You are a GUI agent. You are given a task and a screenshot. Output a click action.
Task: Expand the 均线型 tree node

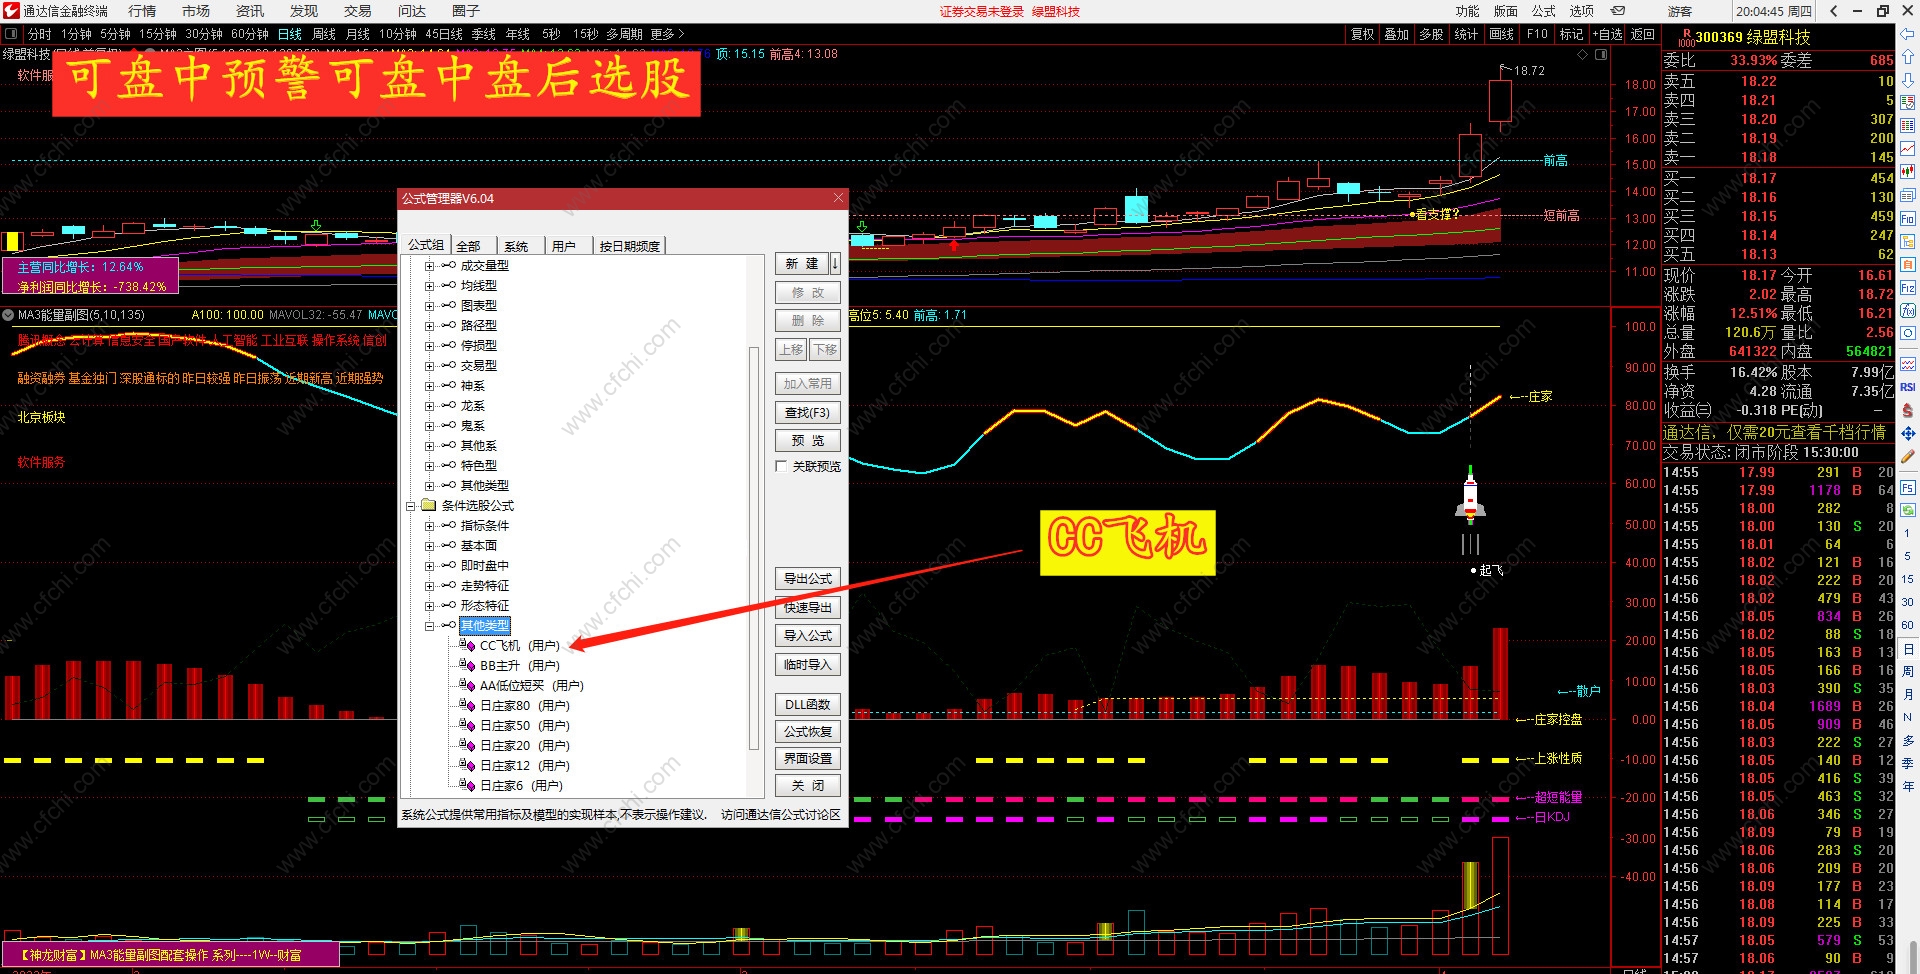coord(429,286)
